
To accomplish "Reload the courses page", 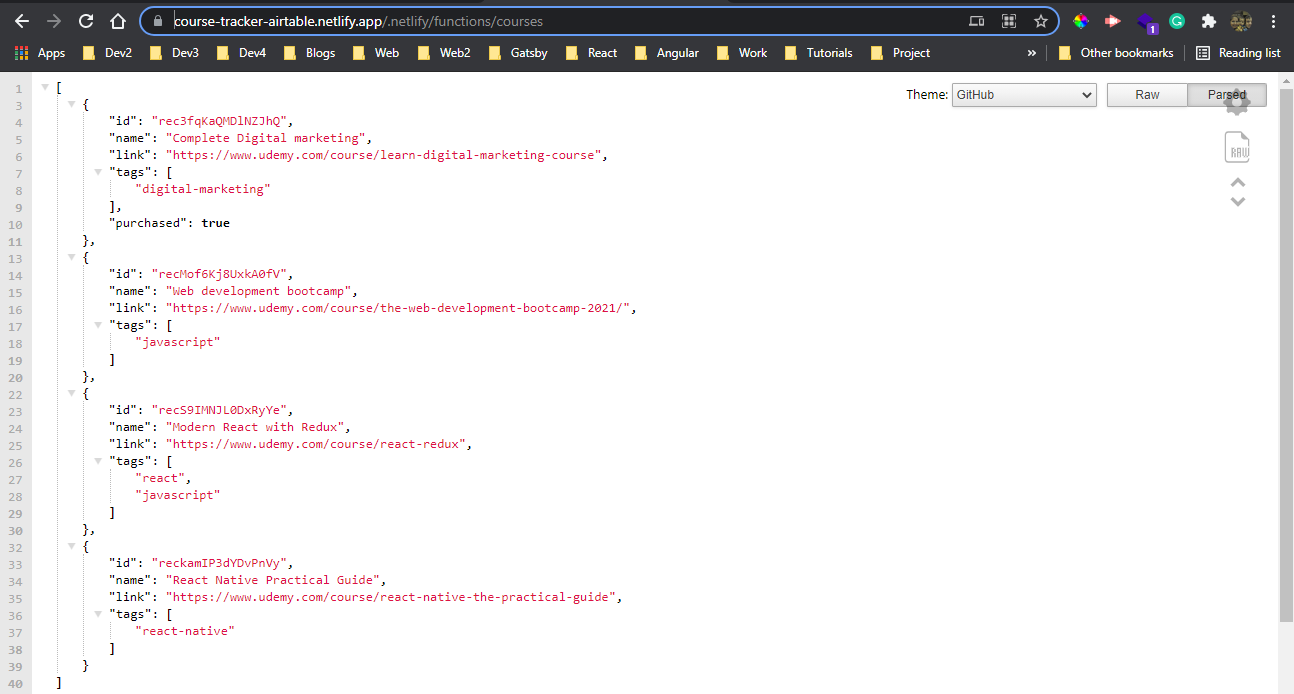I will click(86, 21).
